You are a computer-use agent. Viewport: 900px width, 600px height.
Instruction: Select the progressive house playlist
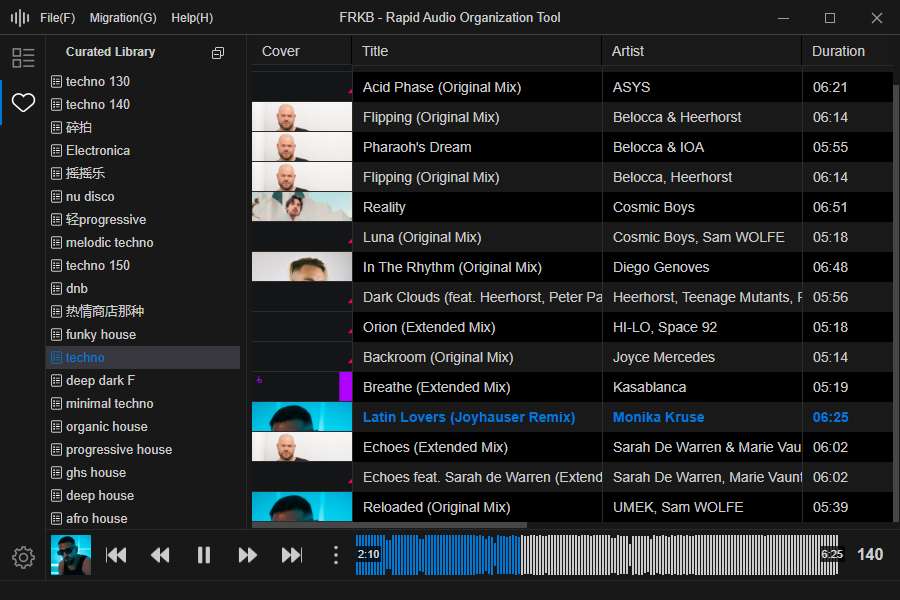point(118,450)
